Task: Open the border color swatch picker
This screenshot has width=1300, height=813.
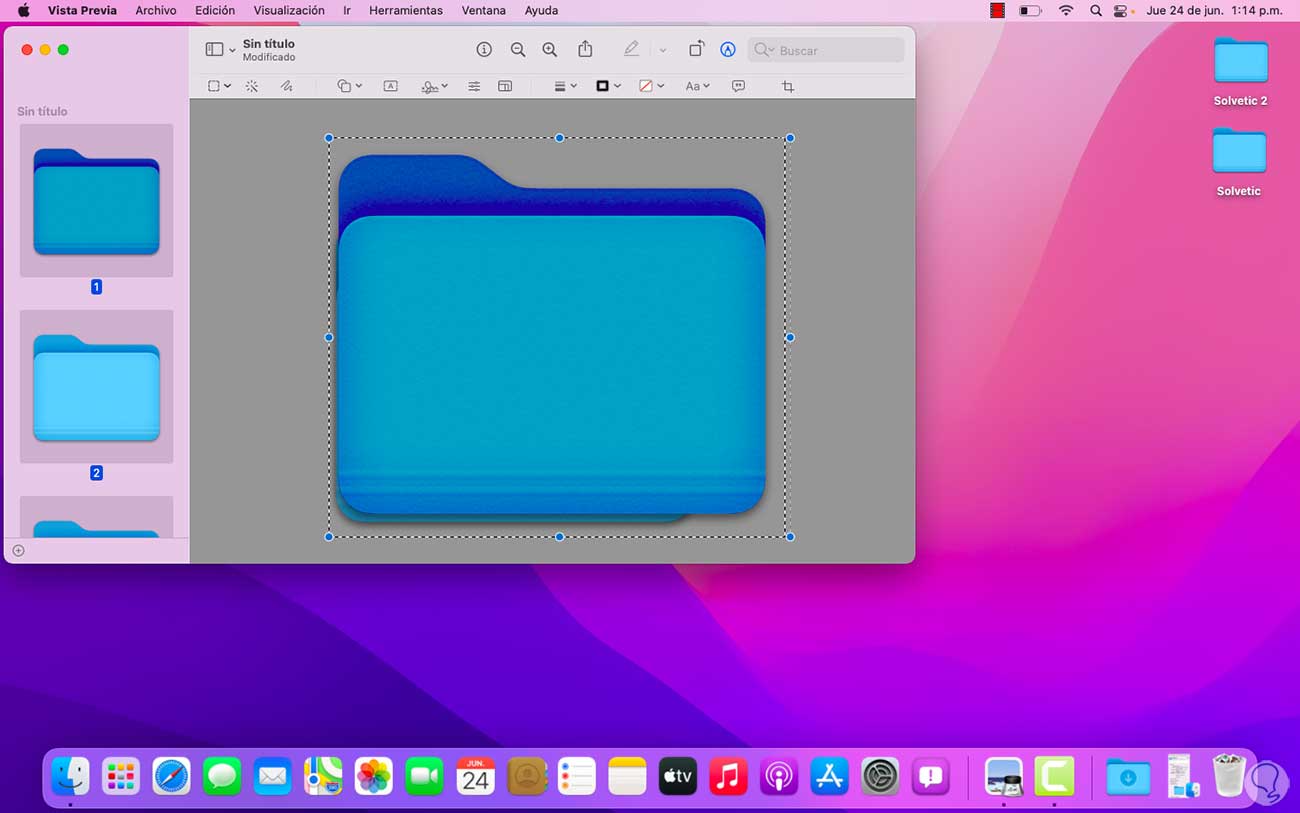Action: [608, 87]
